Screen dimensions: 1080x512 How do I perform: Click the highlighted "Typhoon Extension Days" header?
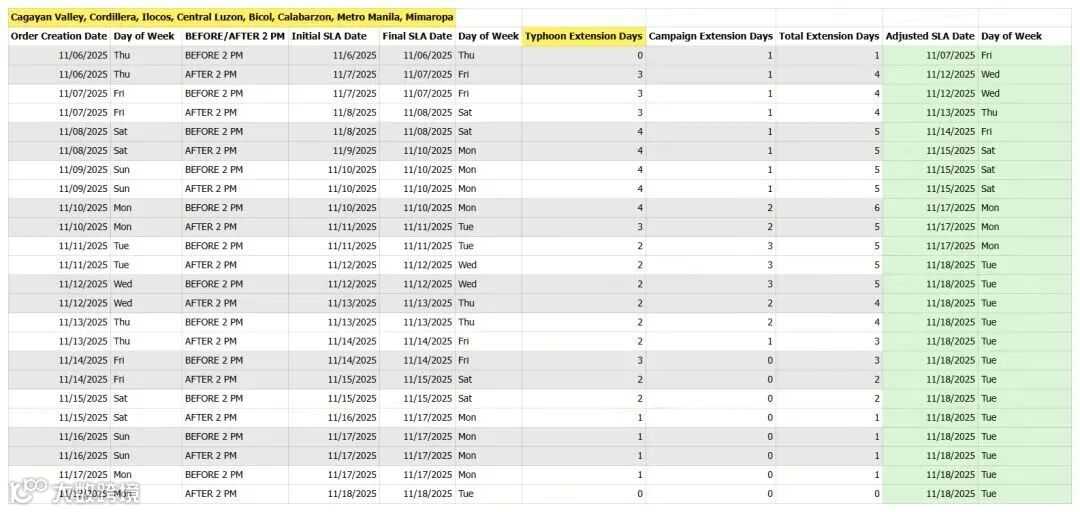click(x=584, y=36)
